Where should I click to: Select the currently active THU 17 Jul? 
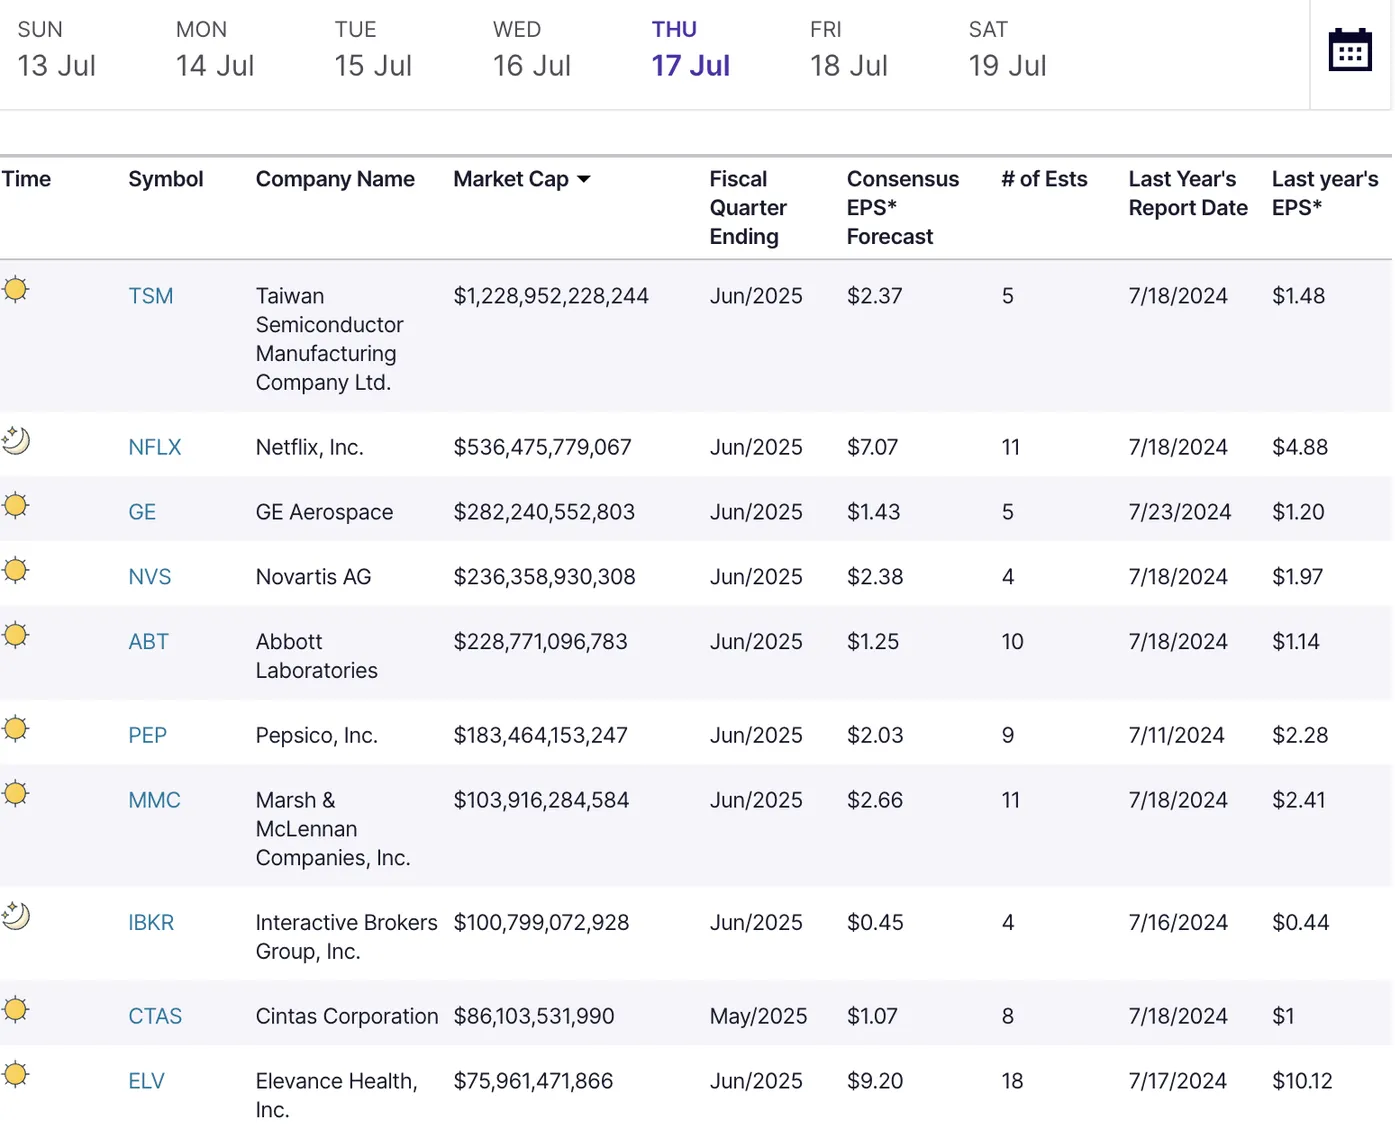(x=690, y=50)
